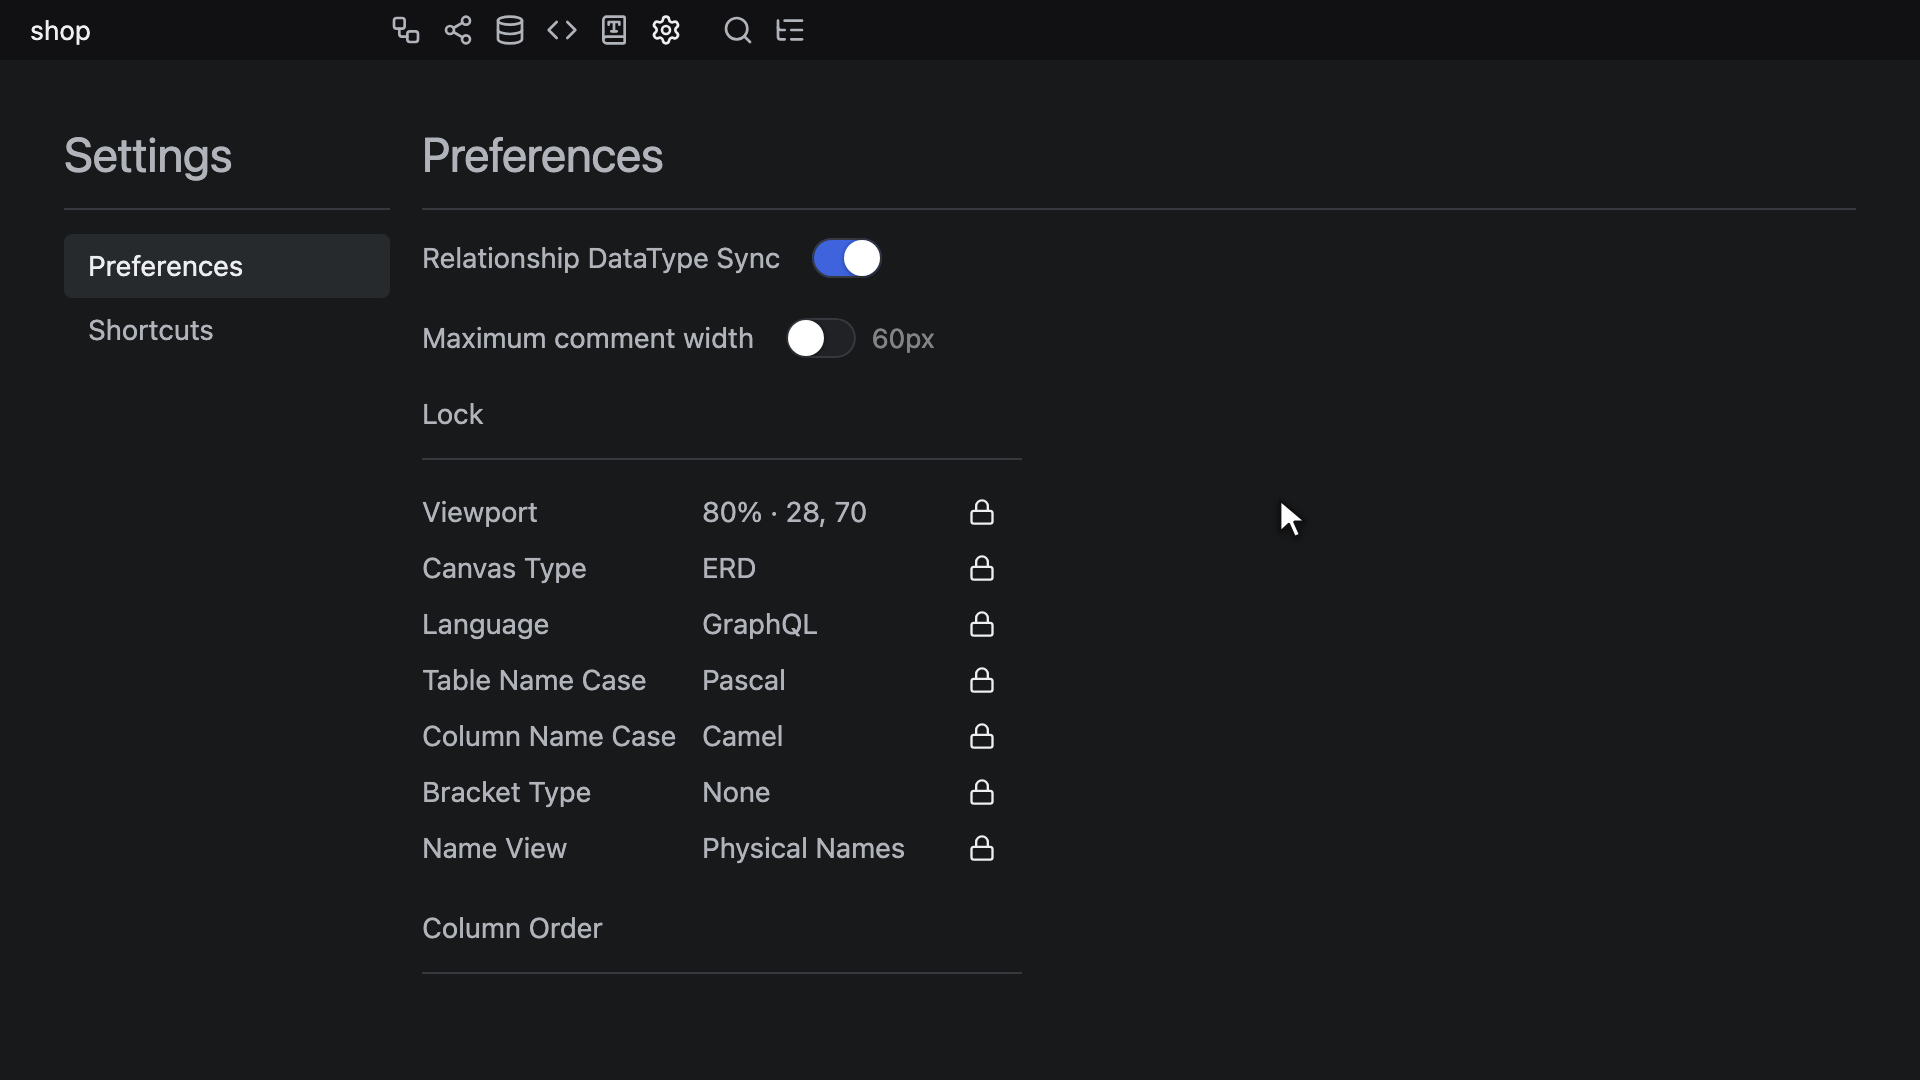Switch to the Shortcuts section
This screenshot has width=1920, height=1080.
tap(227, 330)
